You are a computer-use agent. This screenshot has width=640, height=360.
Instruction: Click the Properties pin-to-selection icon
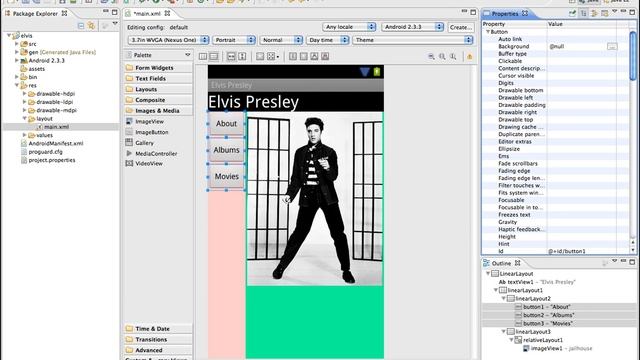572,13
